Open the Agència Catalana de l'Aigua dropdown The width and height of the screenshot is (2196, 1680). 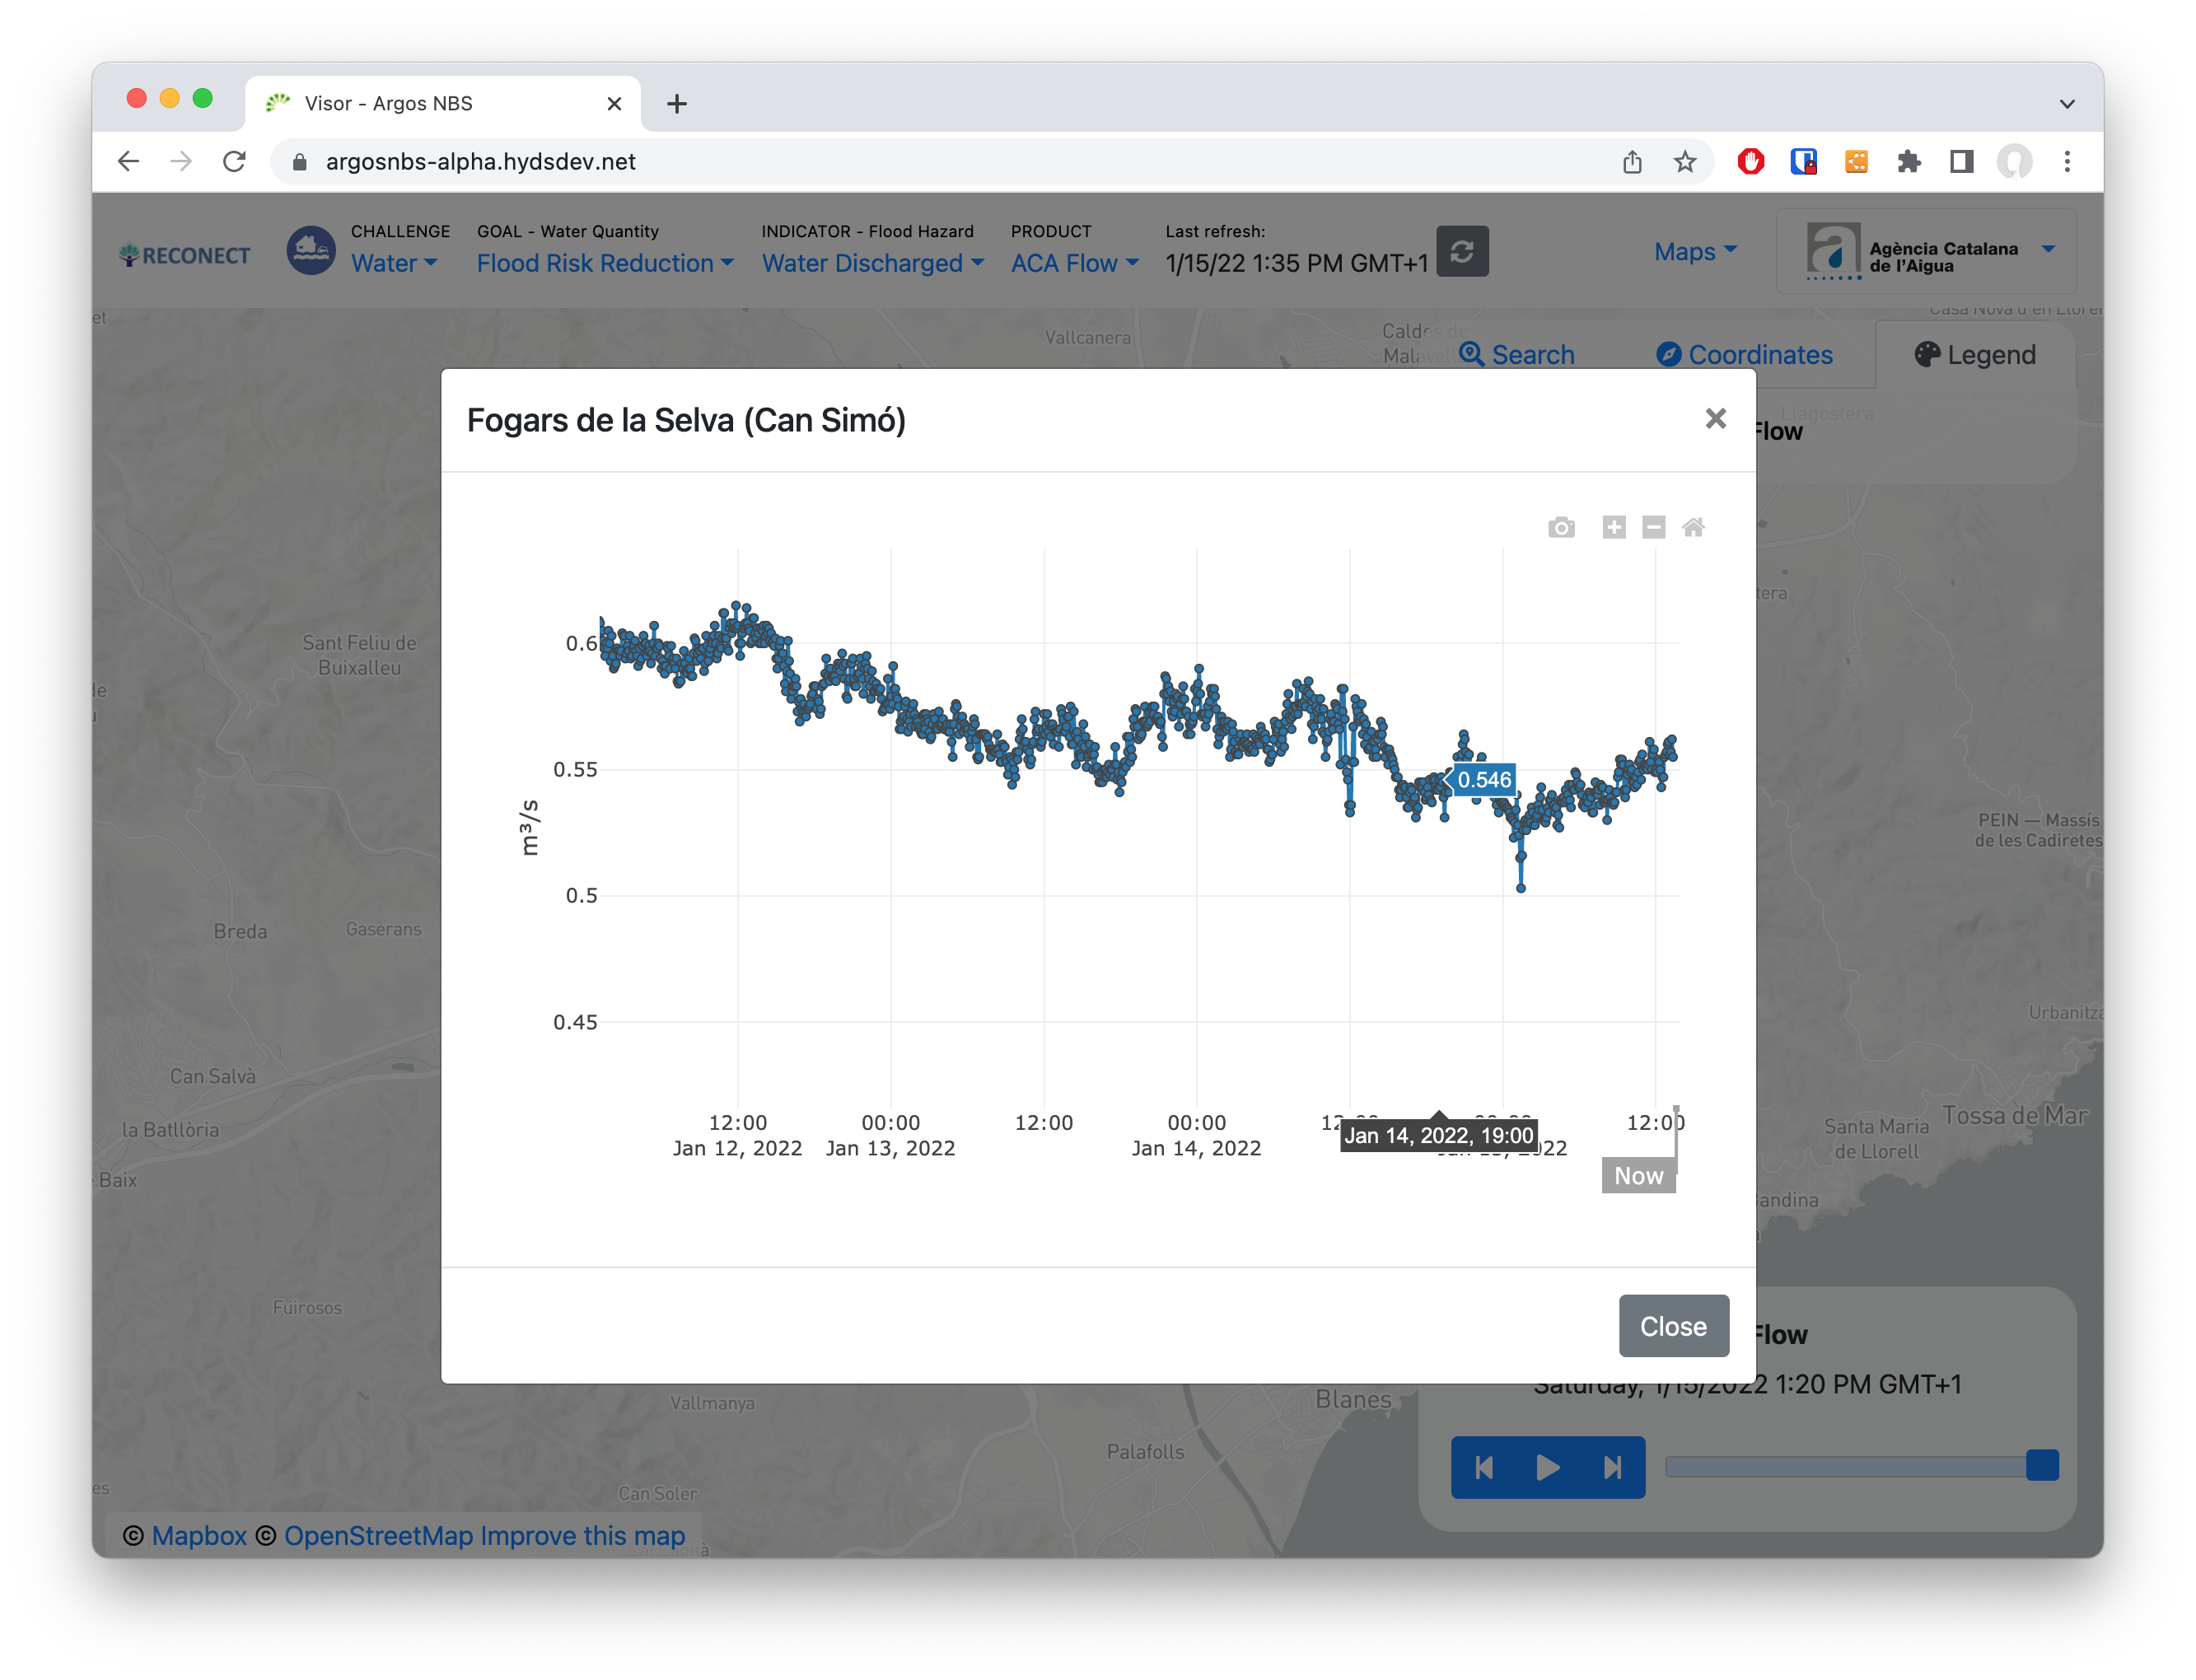coord(1927,252)
